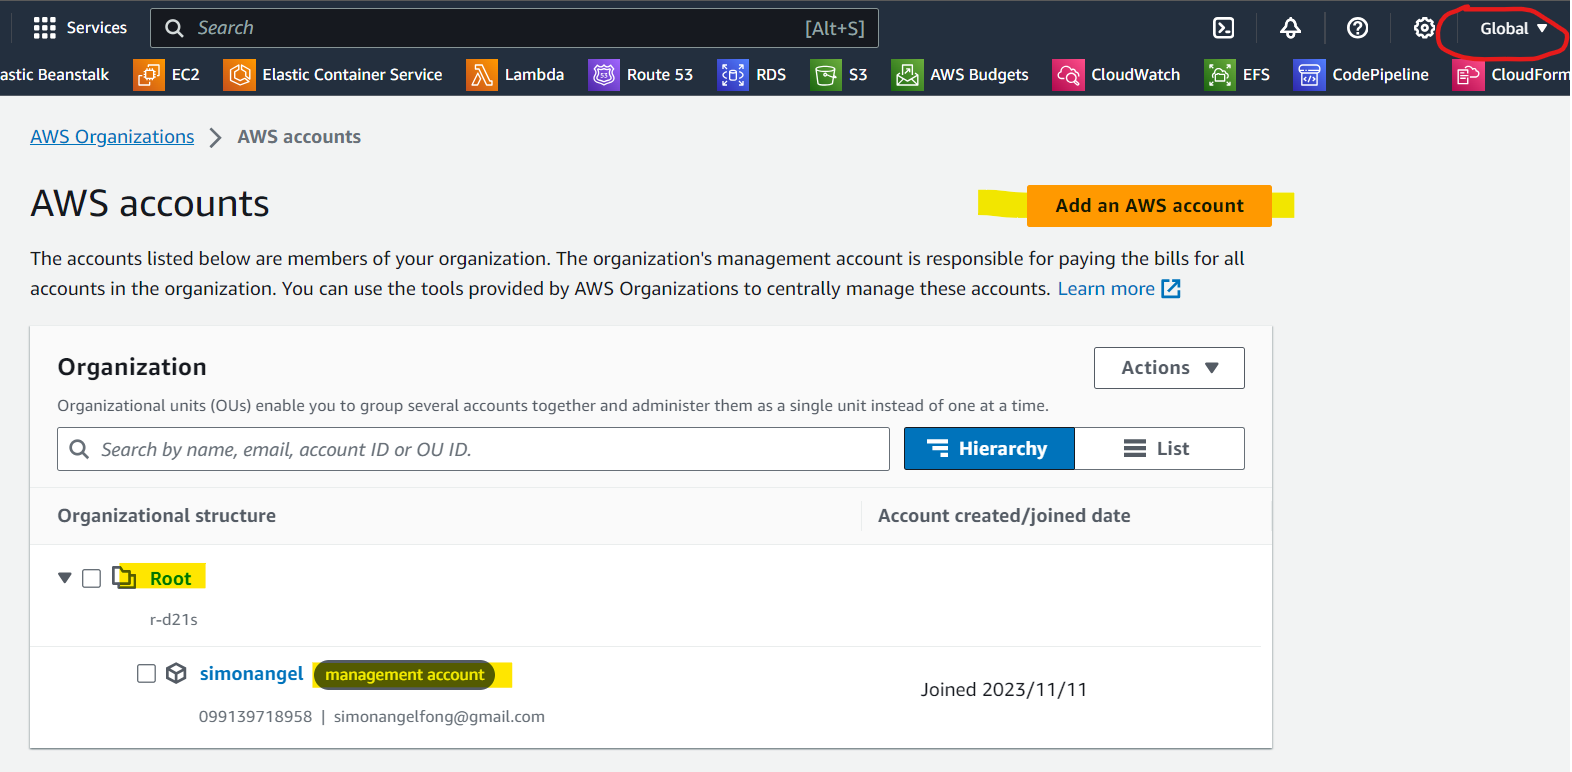The height and width of the screenshot is (772, 1572).
Task: Click account ID 099139718958
Action: coord(255,717)
